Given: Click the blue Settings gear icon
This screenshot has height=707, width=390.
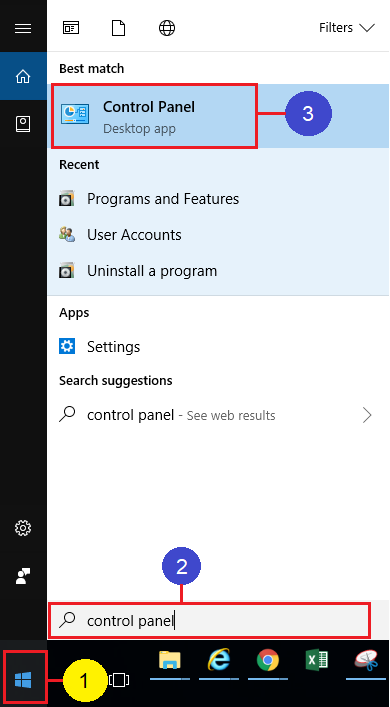Looking at the screenshot, I should point(67,346).
